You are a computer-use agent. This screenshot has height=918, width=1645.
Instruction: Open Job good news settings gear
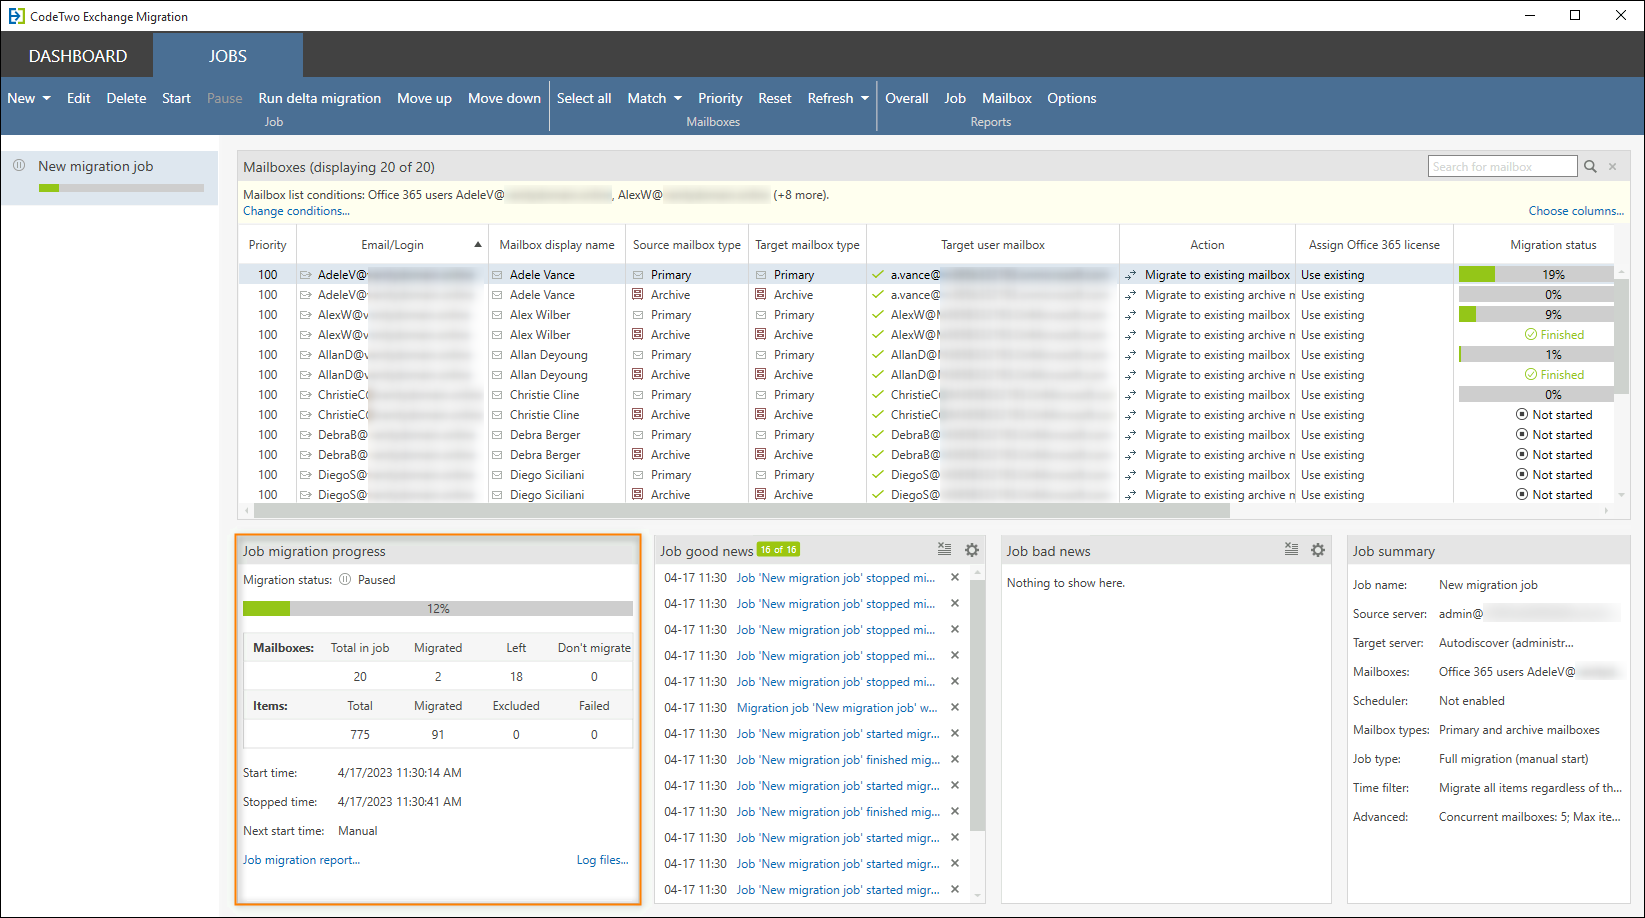coord(971,550)
